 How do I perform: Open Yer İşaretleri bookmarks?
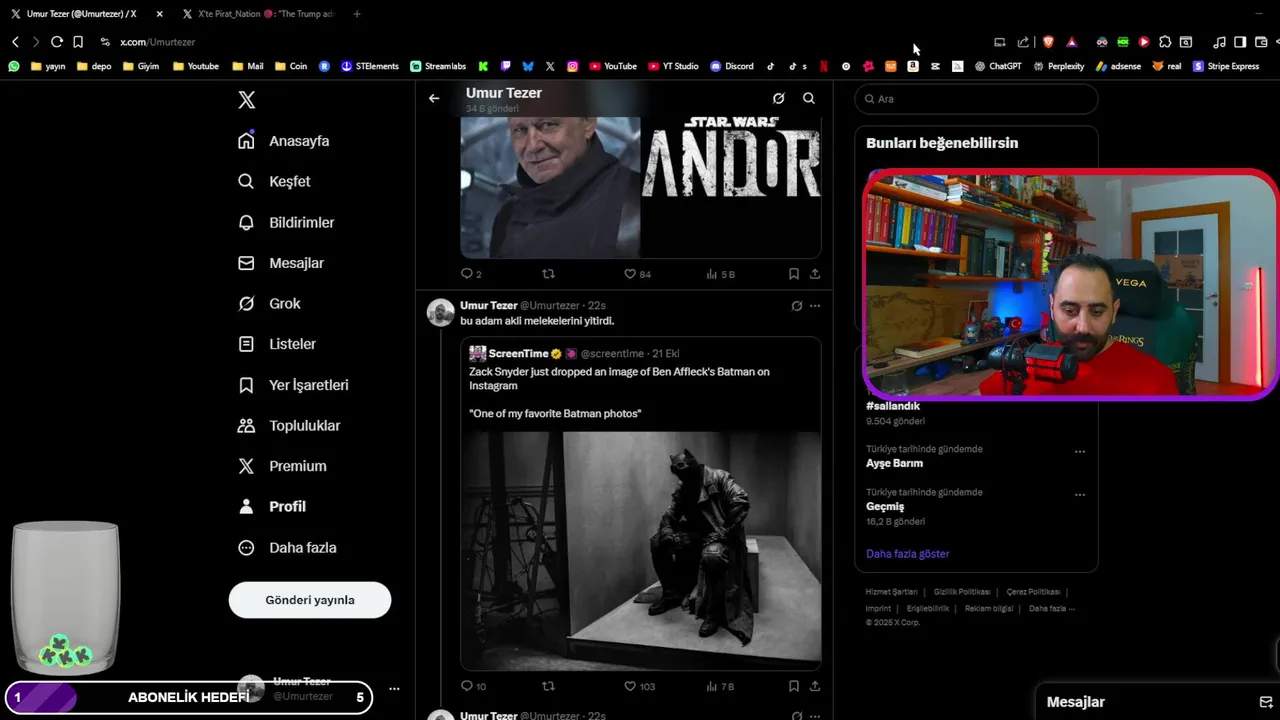point(293,385)
